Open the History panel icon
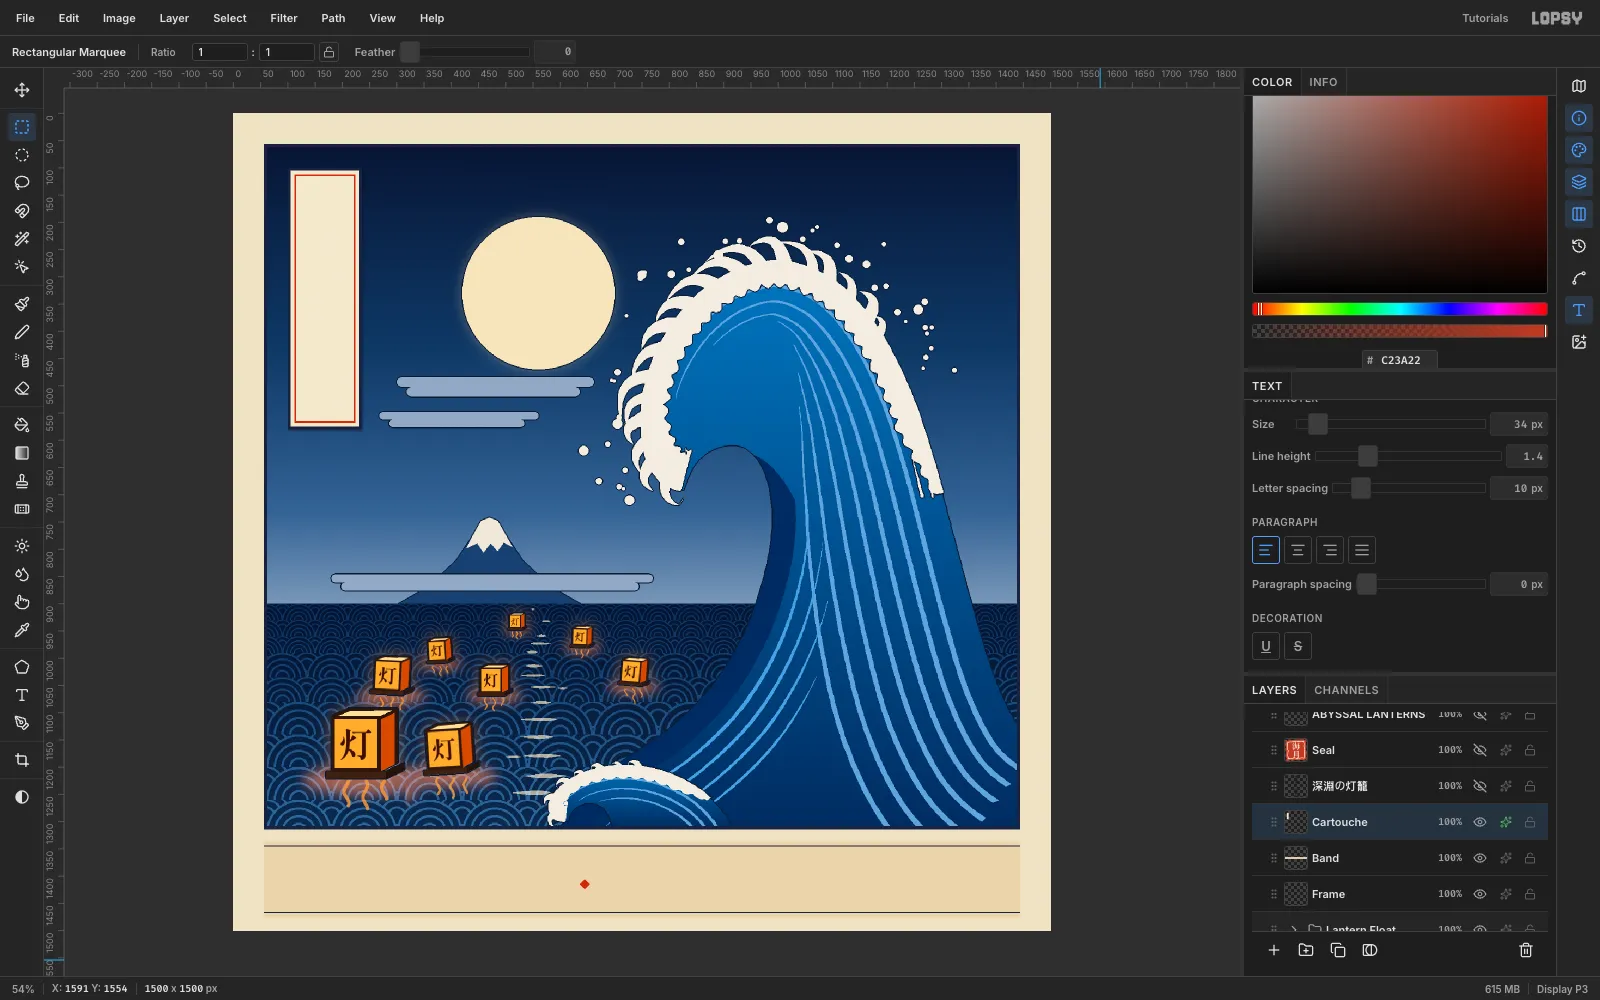This screenshot has height=1000, width=1600. coord(1579,246)
